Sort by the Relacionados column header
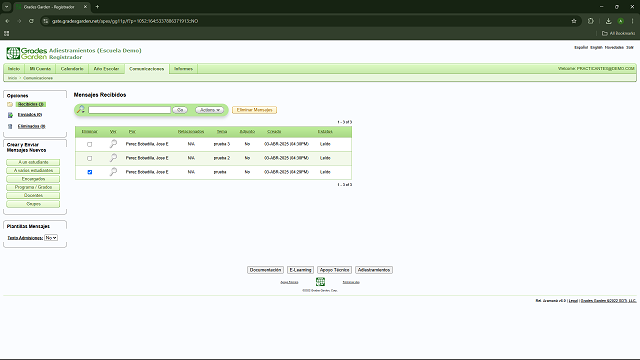 click(x=191, y=131)
